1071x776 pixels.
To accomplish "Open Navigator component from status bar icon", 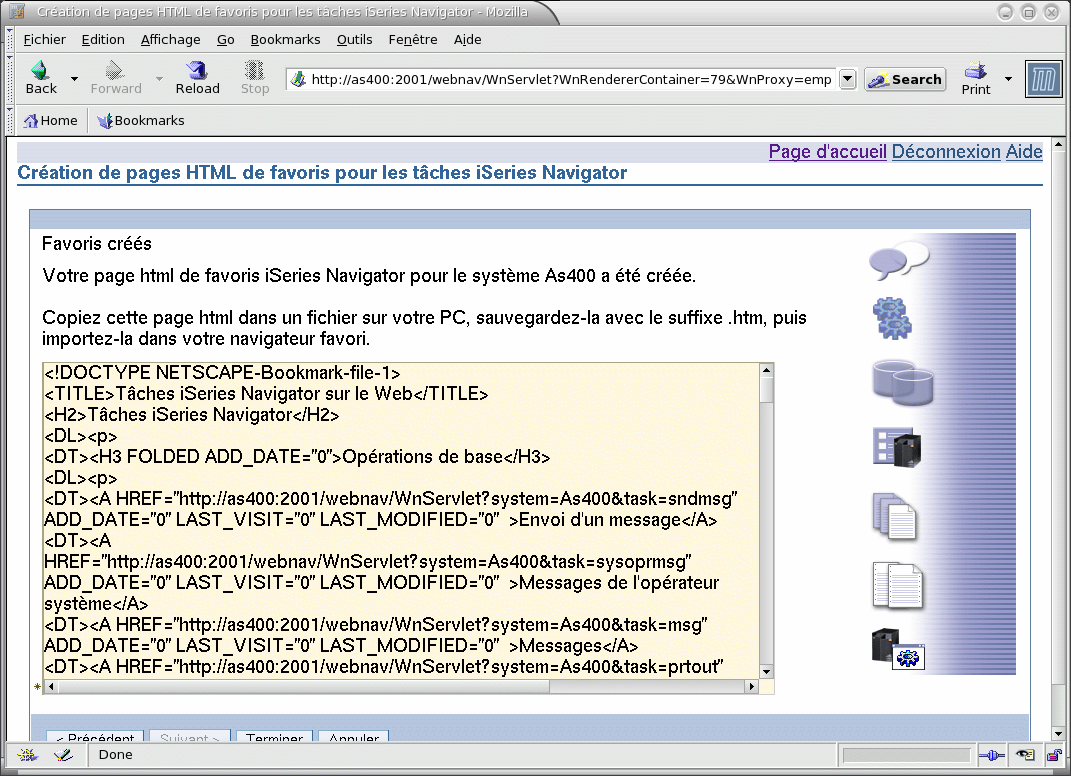I will pos(27,755).
